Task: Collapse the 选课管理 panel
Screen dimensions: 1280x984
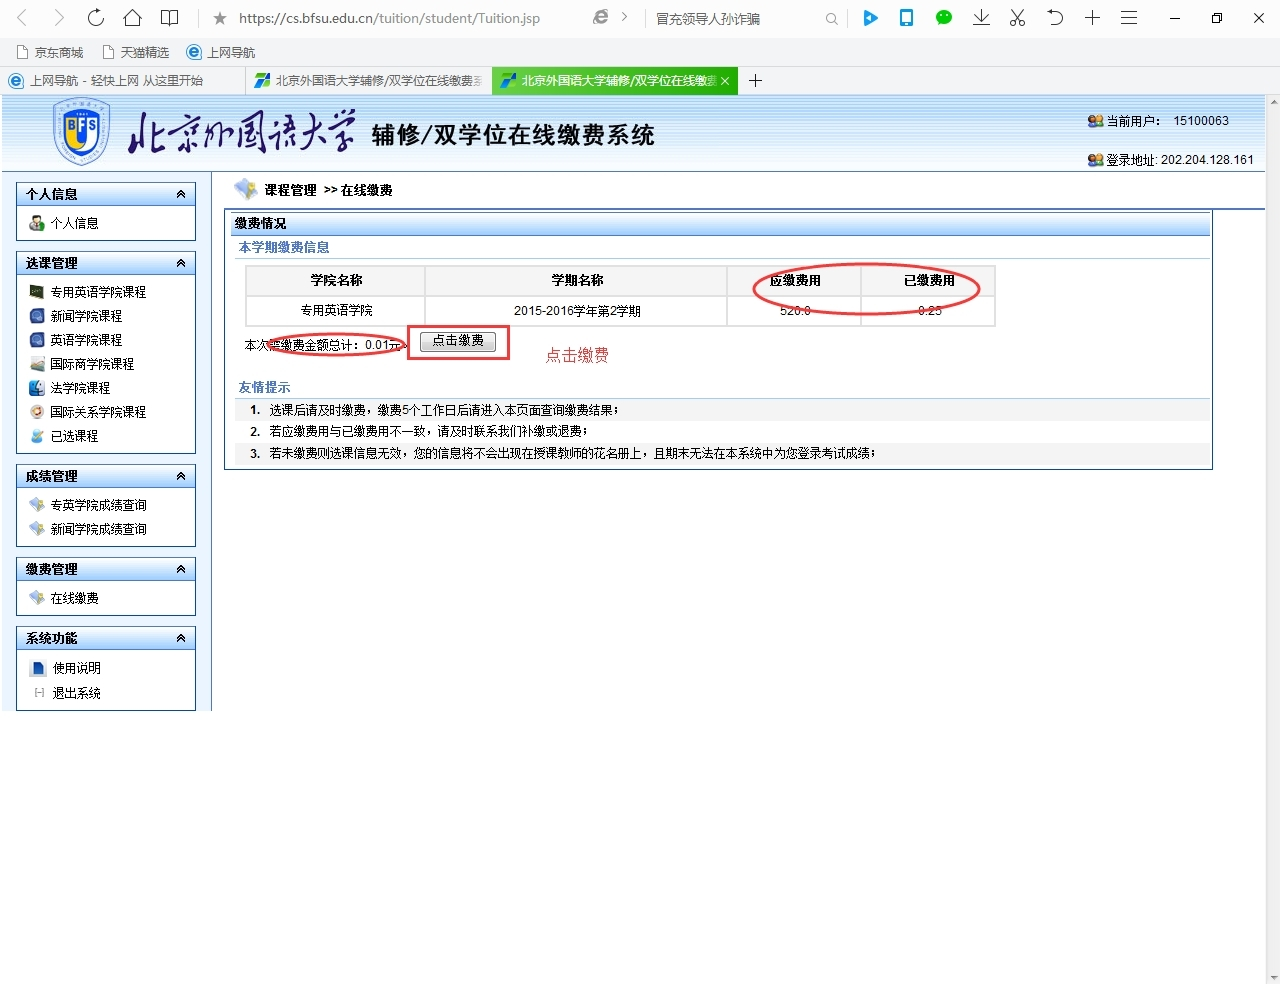Action: click(181, 263)
